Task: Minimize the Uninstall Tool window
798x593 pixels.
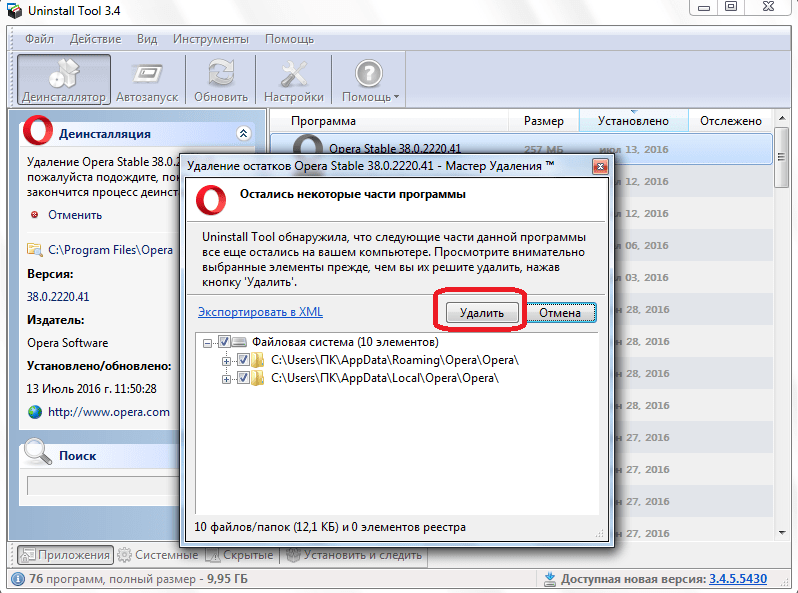Action: [x=704, y=7]
